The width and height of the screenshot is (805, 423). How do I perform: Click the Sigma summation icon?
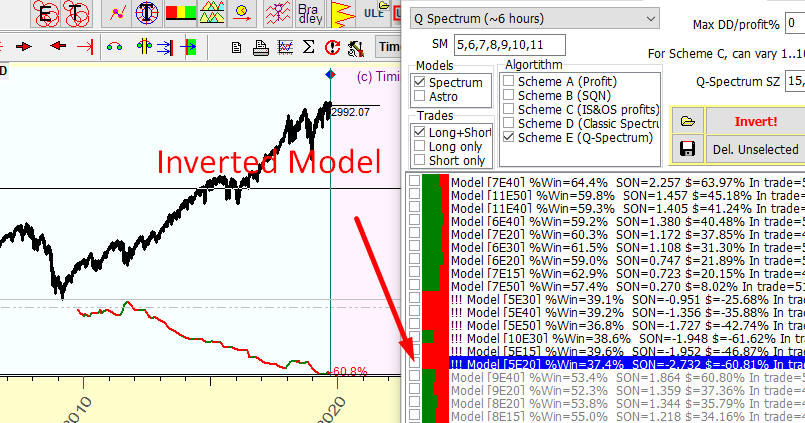click(308, 46)
